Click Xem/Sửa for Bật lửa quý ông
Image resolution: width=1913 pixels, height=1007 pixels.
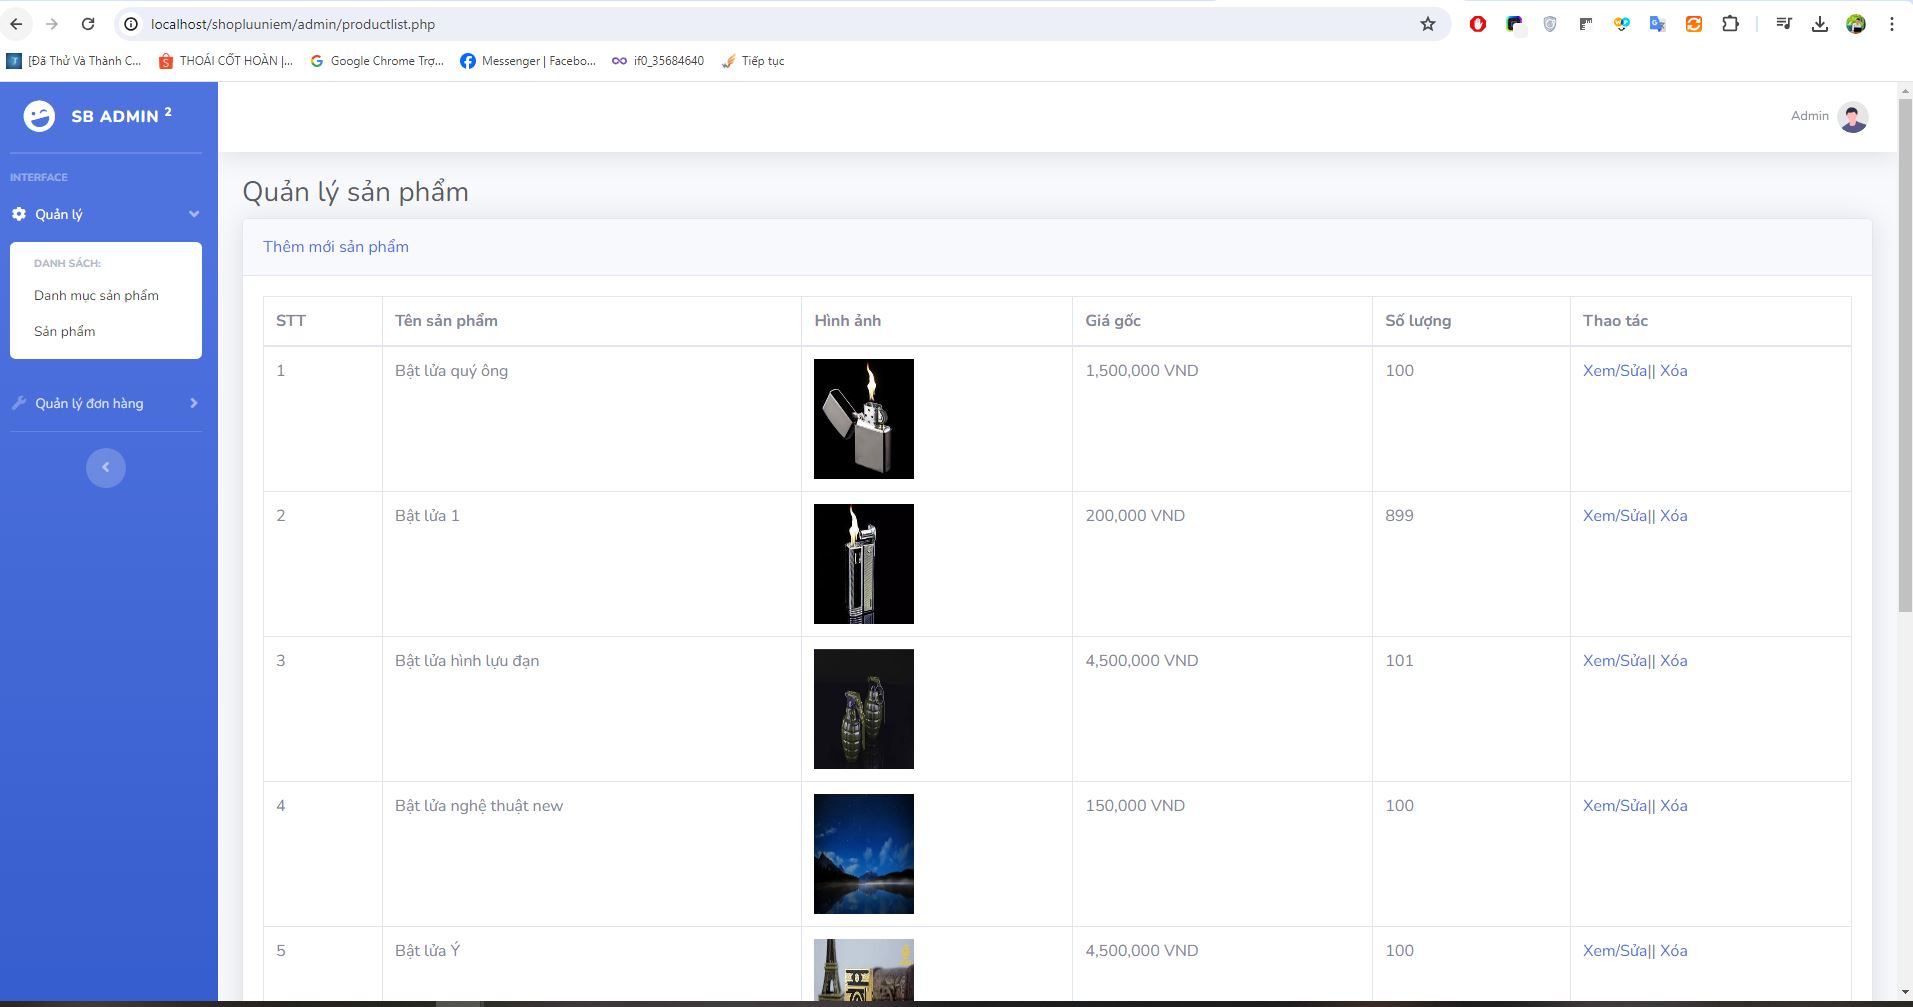click(1615, 371)
